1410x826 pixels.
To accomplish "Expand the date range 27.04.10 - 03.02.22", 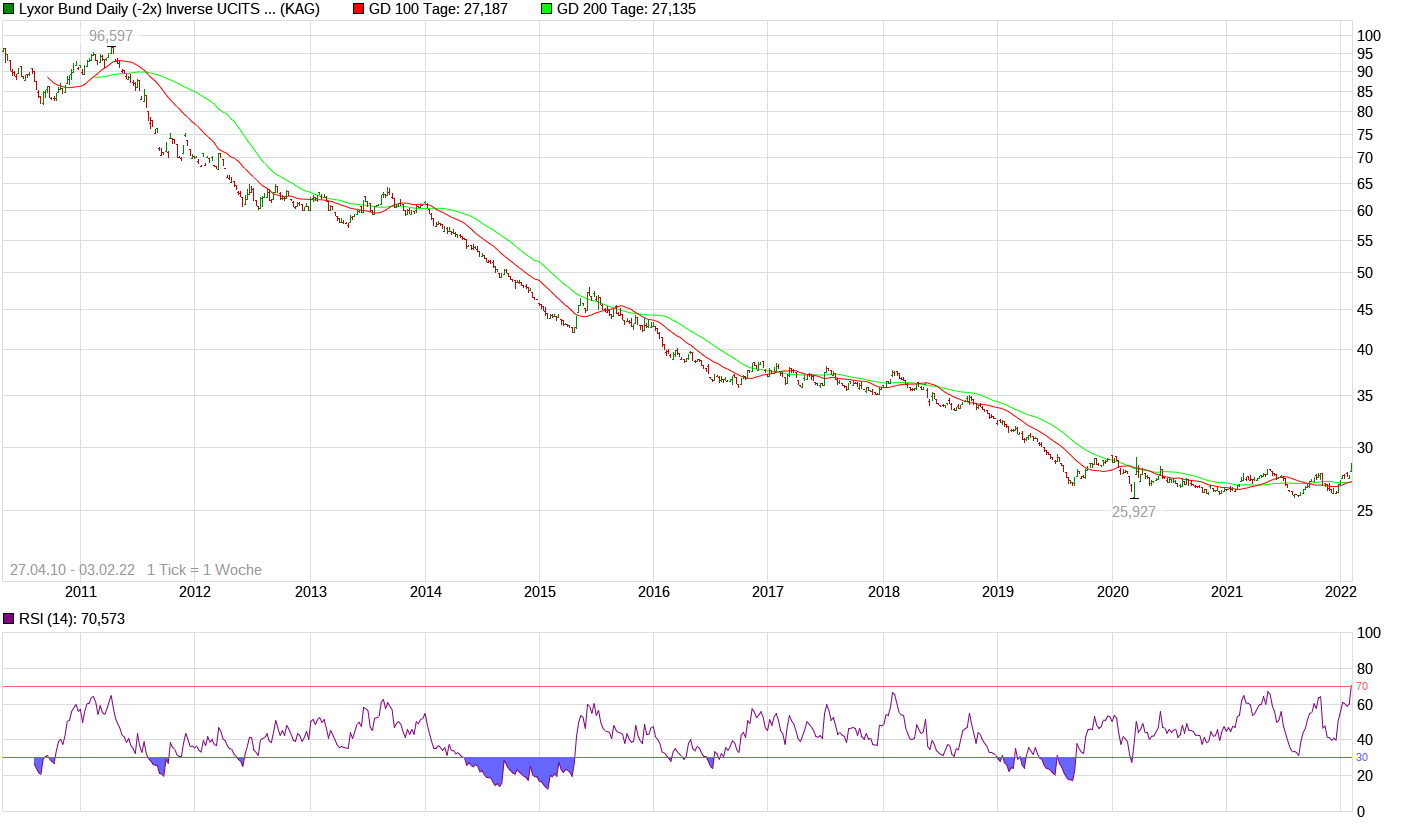I will tap(72, 569).
